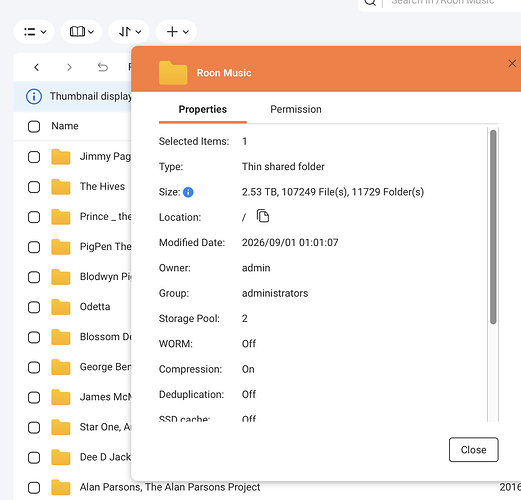This screenshot has height=500, width=521.
Task: Click the Roon Music folder icon in header
Action: pos(173,73)
